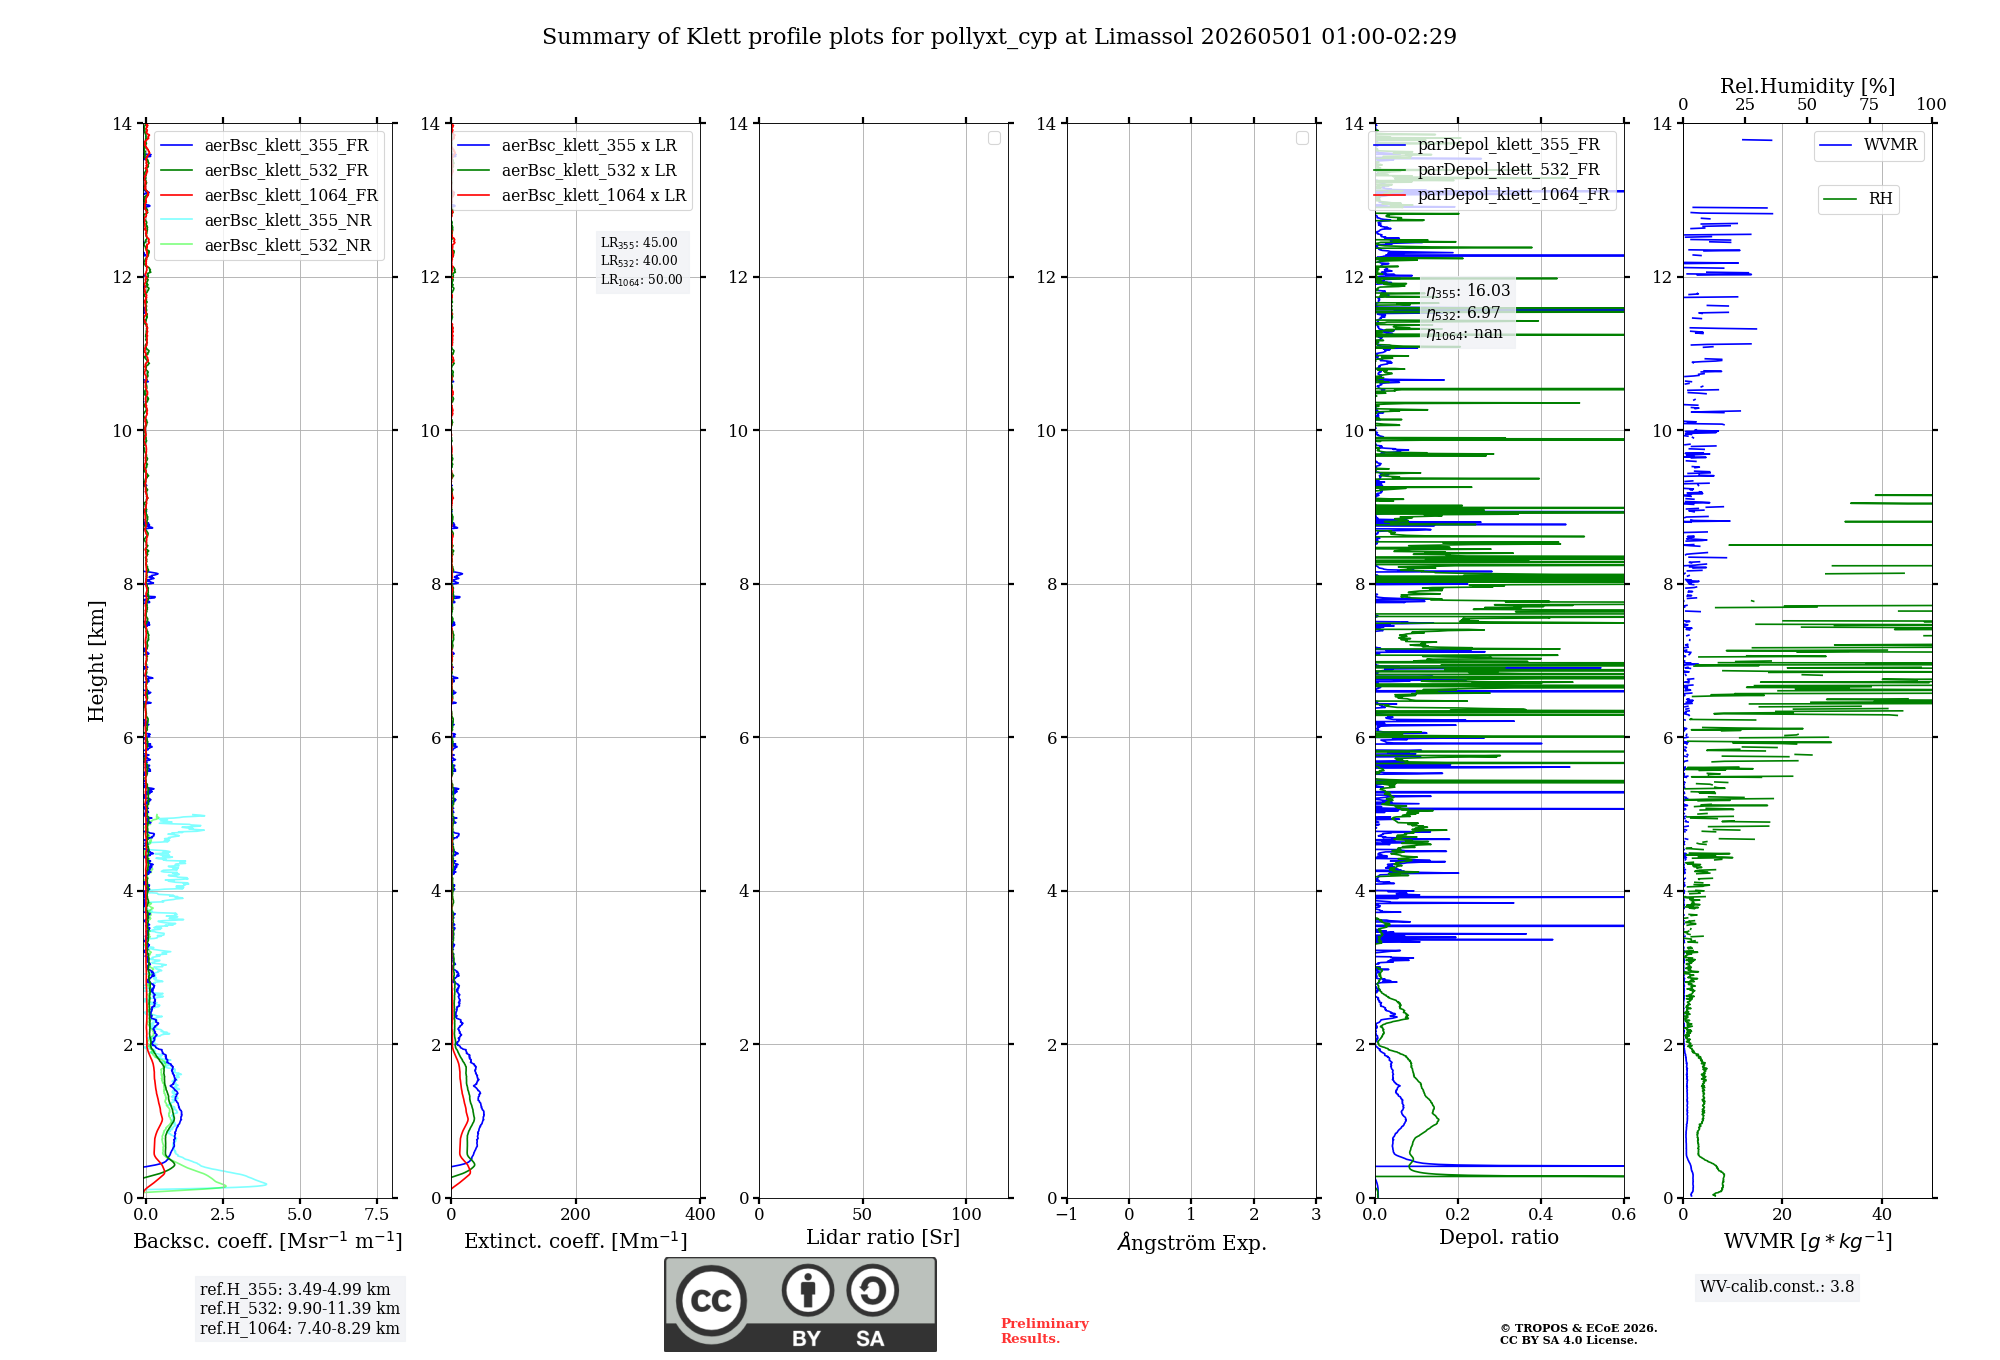Image resolution: width=2000 pixels, height=1360 pixels.
Task: Click the Height [km] axis label
Action: (x=96, y=661)
